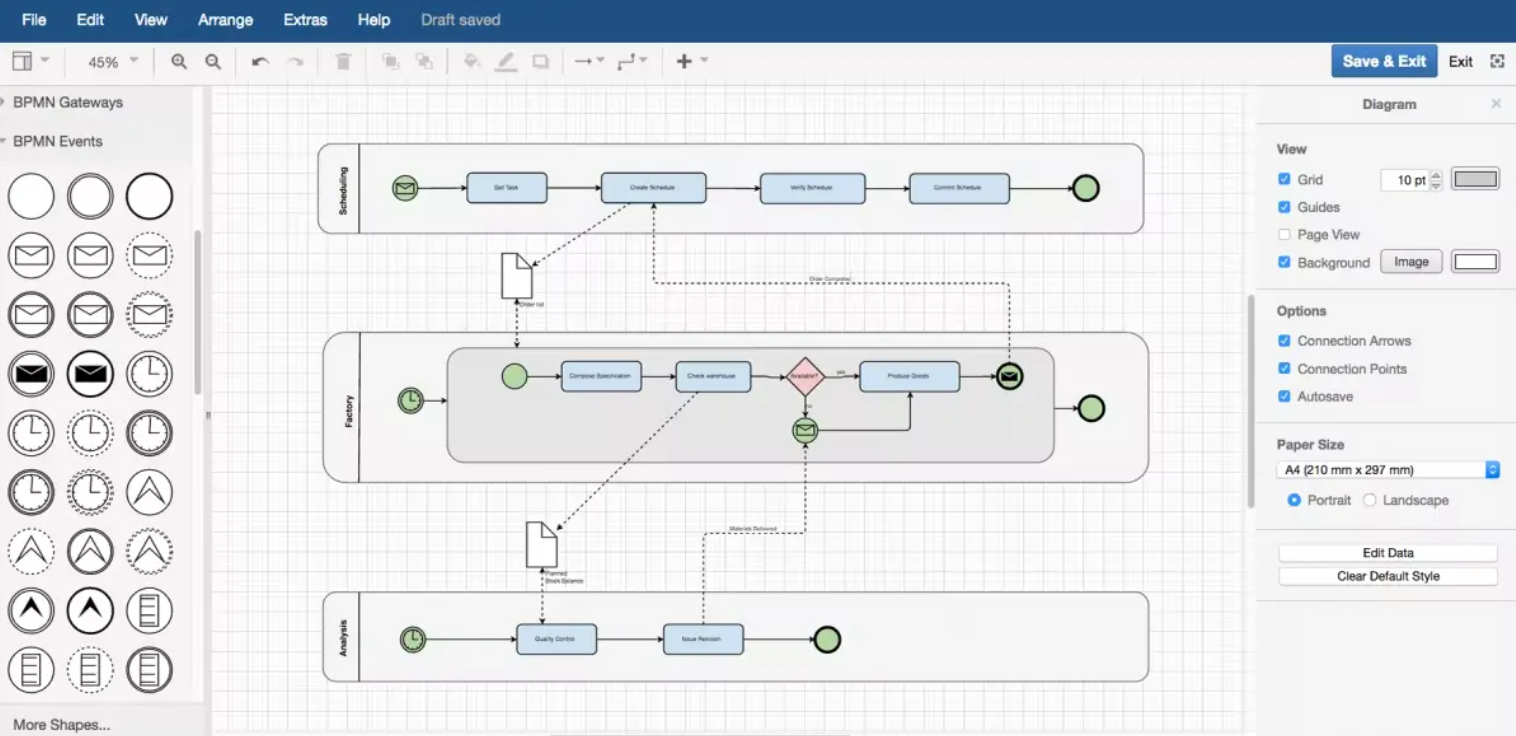Pick the dashed double-circle escalation shape

pos(149,552)
